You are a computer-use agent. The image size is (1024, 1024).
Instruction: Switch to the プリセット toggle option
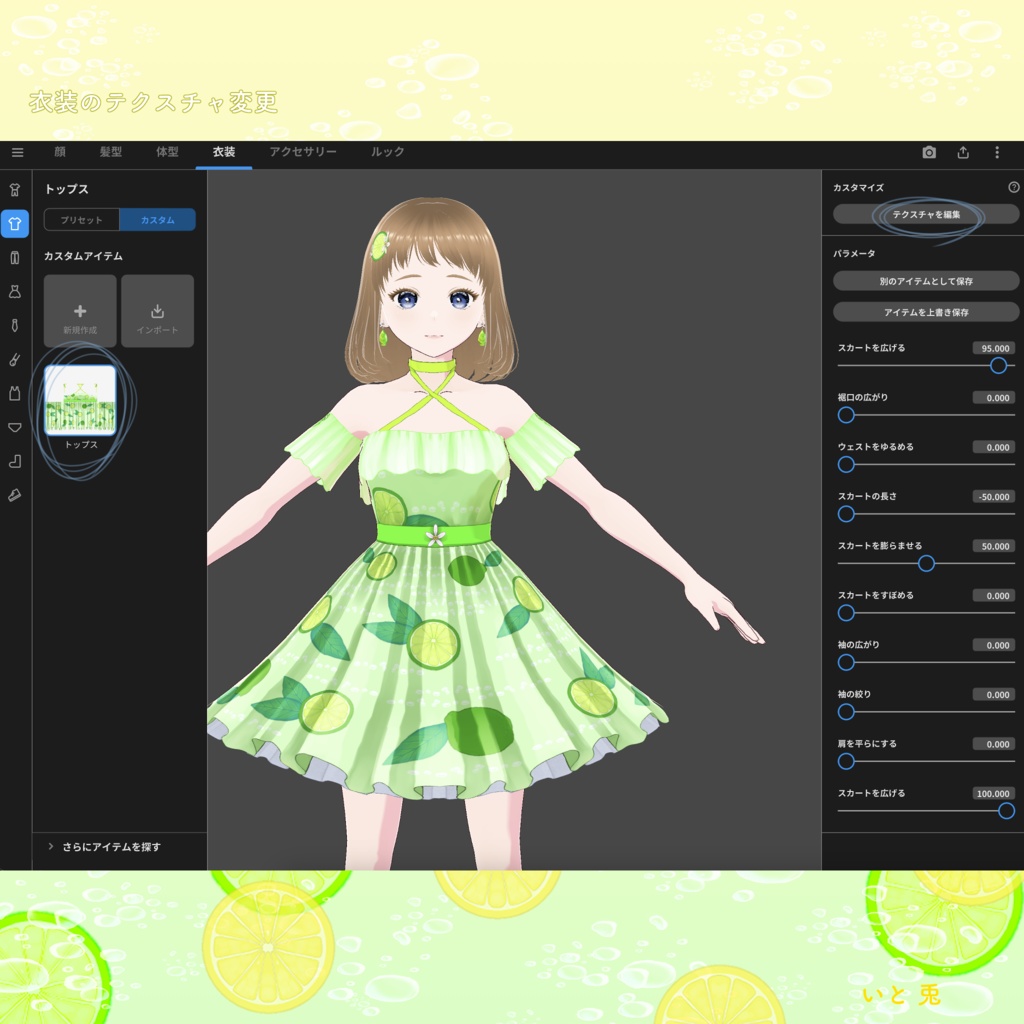click(80, 219)
